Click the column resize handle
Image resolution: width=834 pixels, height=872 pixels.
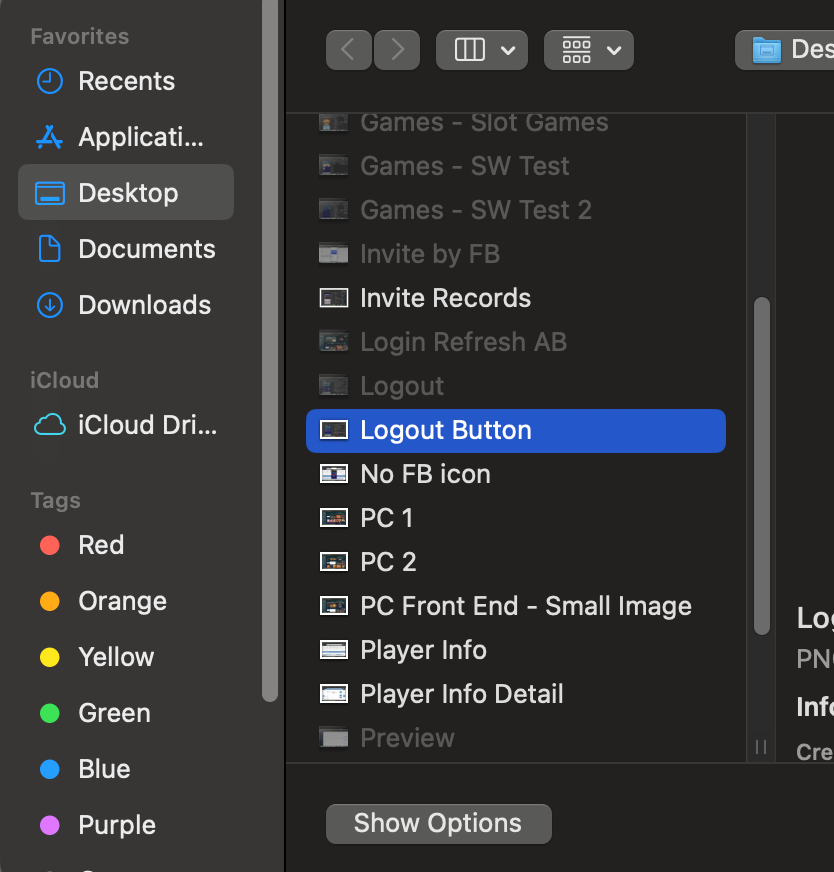click(x=761, y=747)
